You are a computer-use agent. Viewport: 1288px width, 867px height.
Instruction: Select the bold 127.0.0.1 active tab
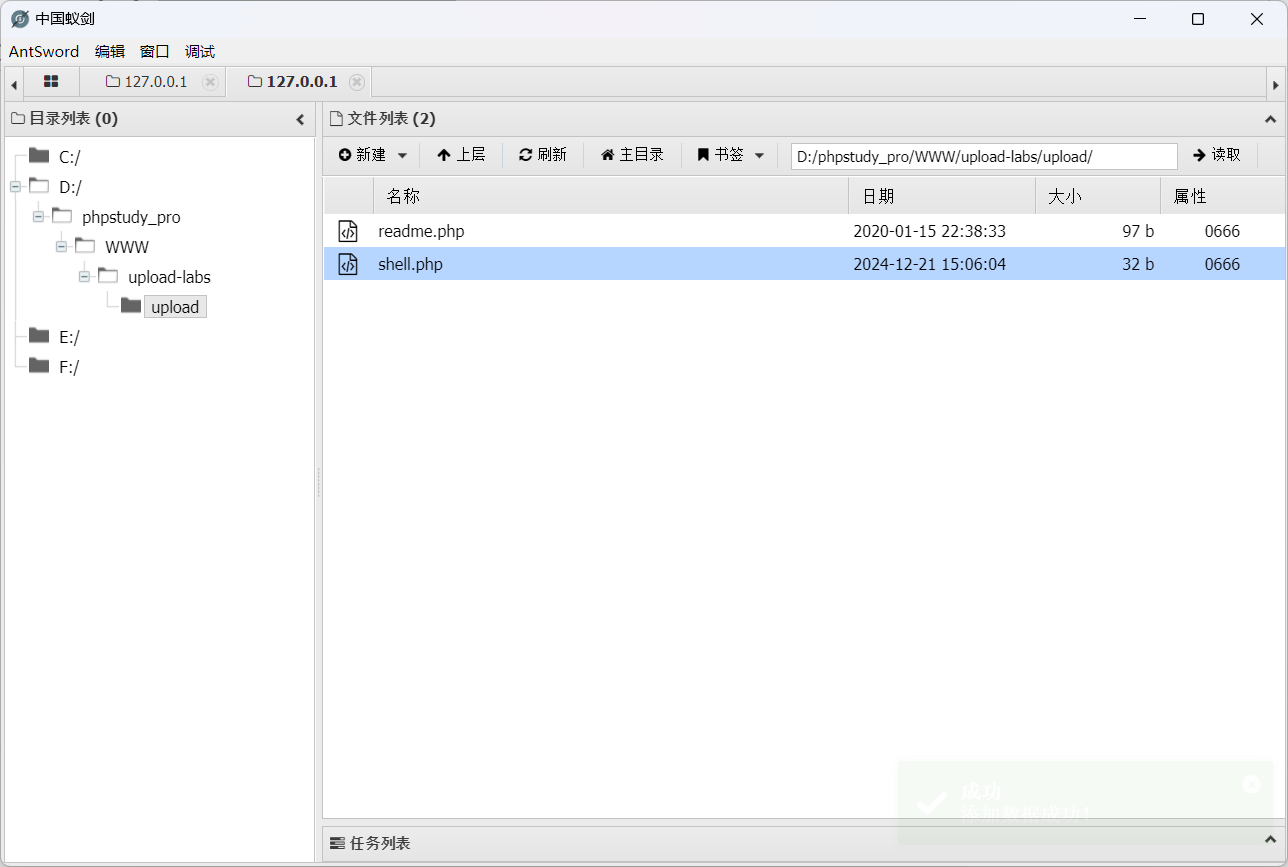293,82
